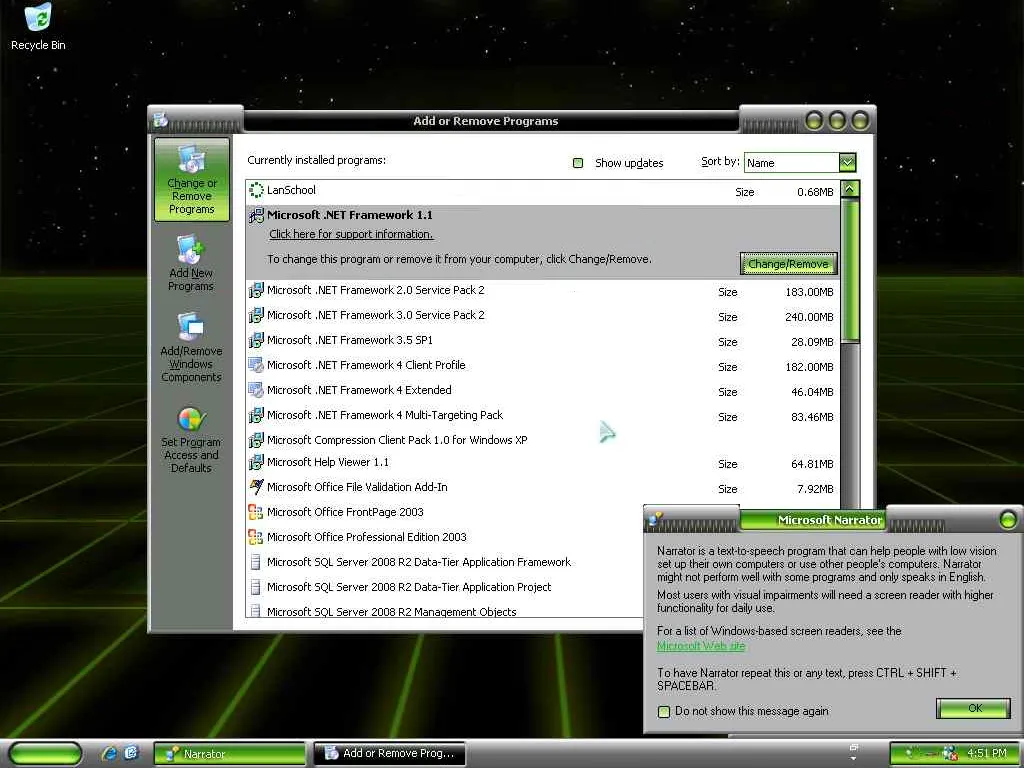Click Microsoft Help Viewer 1.1 icon

(x=257, y=462)
